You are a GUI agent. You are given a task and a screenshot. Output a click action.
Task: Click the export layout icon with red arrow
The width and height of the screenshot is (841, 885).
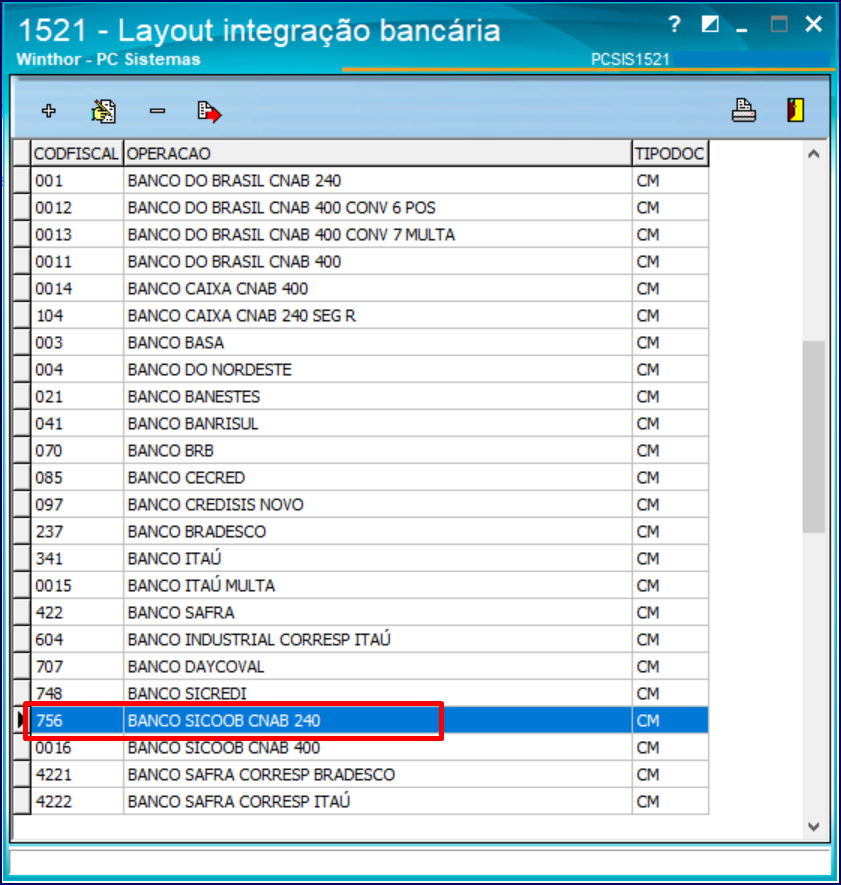coord(209,112)
